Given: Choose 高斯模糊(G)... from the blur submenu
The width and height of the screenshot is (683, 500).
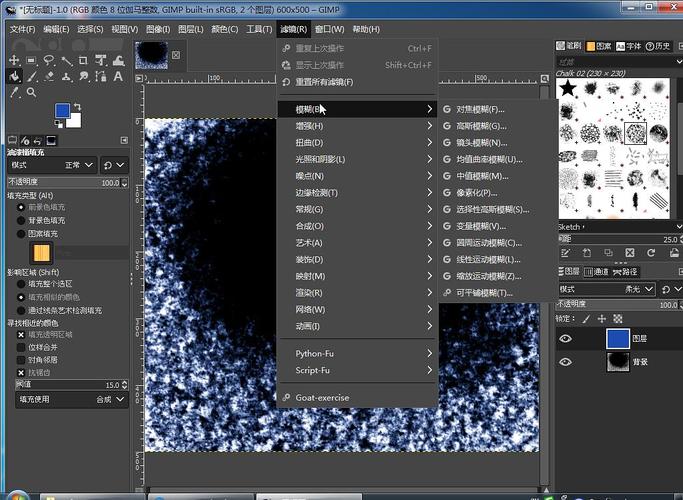Looking at the screenshot, I should 480,126.
